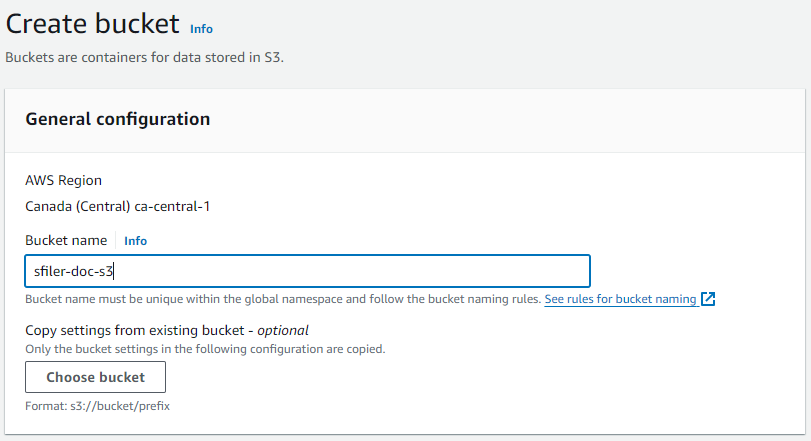Screen dimensions: 811x441
Task: Click the italic optional word
Action: point(283,330)
